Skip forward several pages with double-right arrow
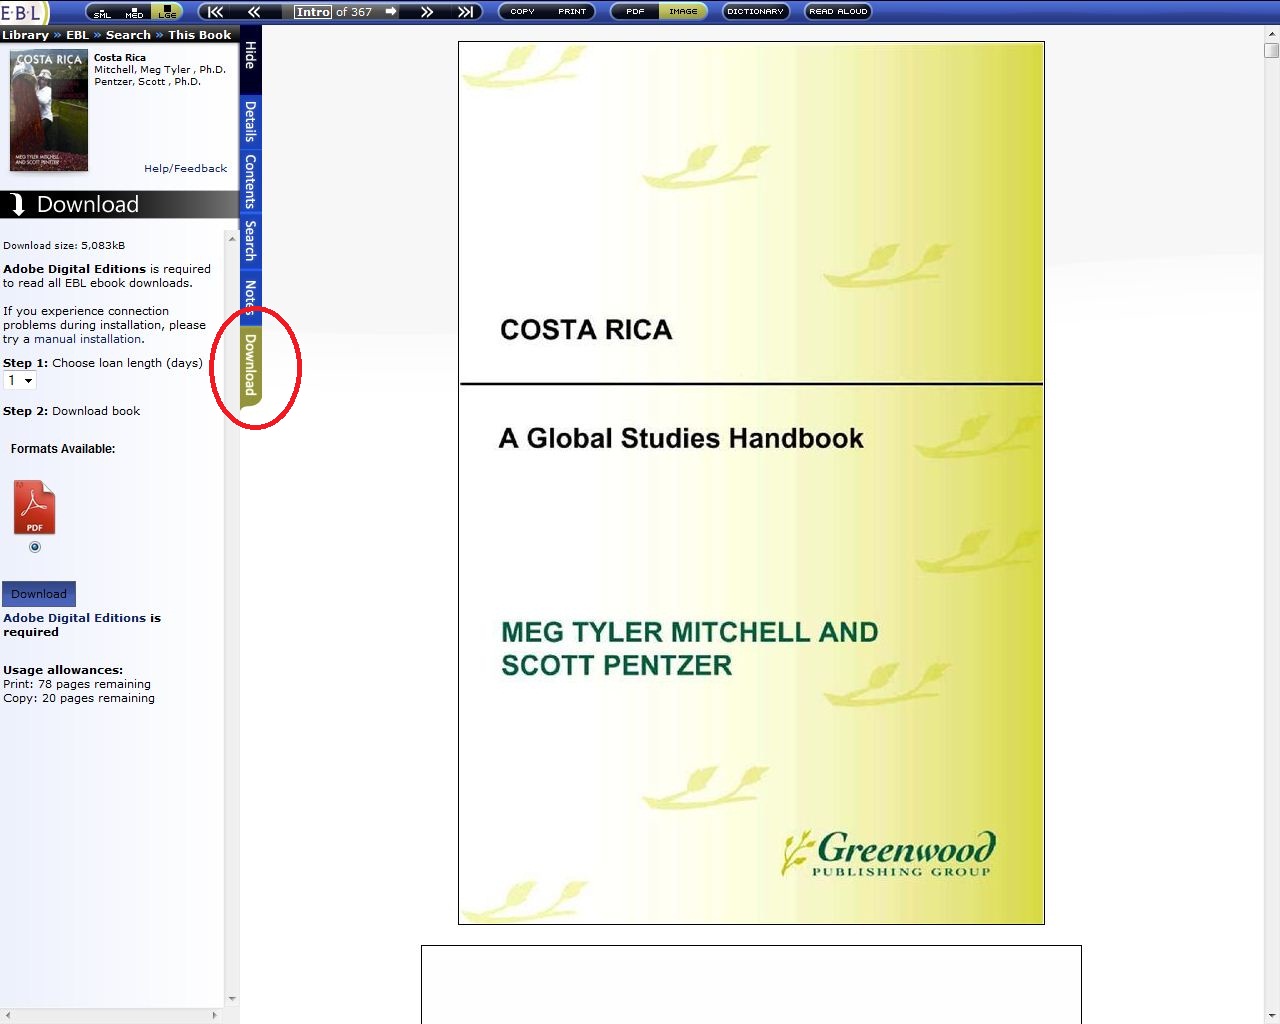The width and height of the screenshot is (1280, 1024). click(x=427, y=12)
